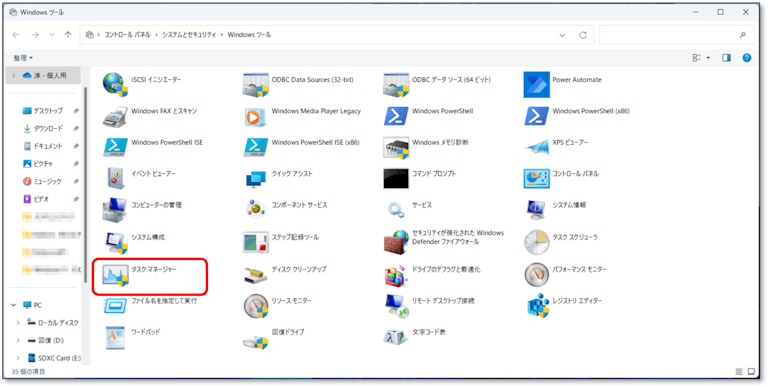Image resolution: width=768 pixels, height=387 pixels.
Task: Click the search box
Action: 676,35
